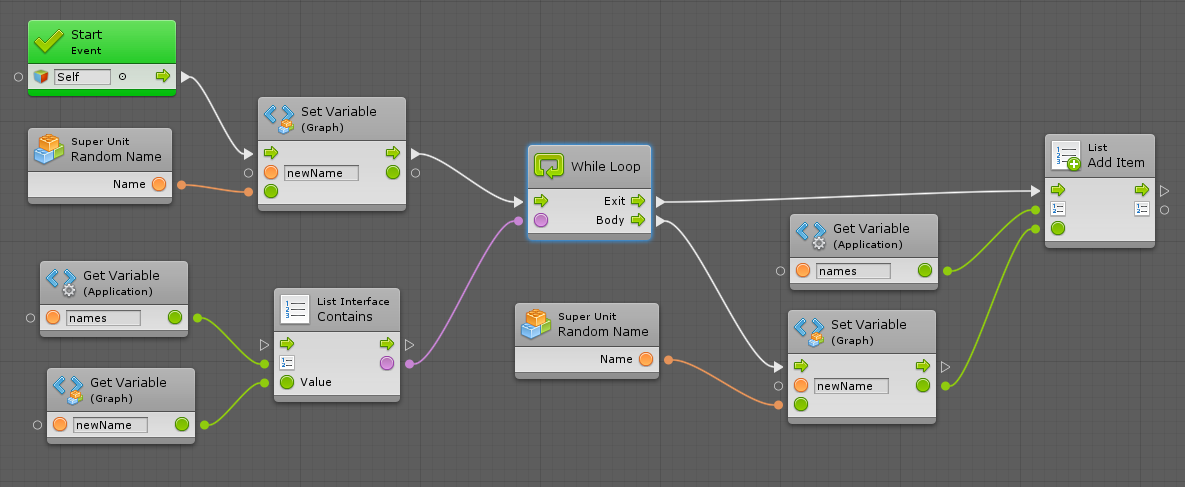Click Get Variable icon in node feeding Add Item
Screen dimensions: 1185x487
click(811, 236)
